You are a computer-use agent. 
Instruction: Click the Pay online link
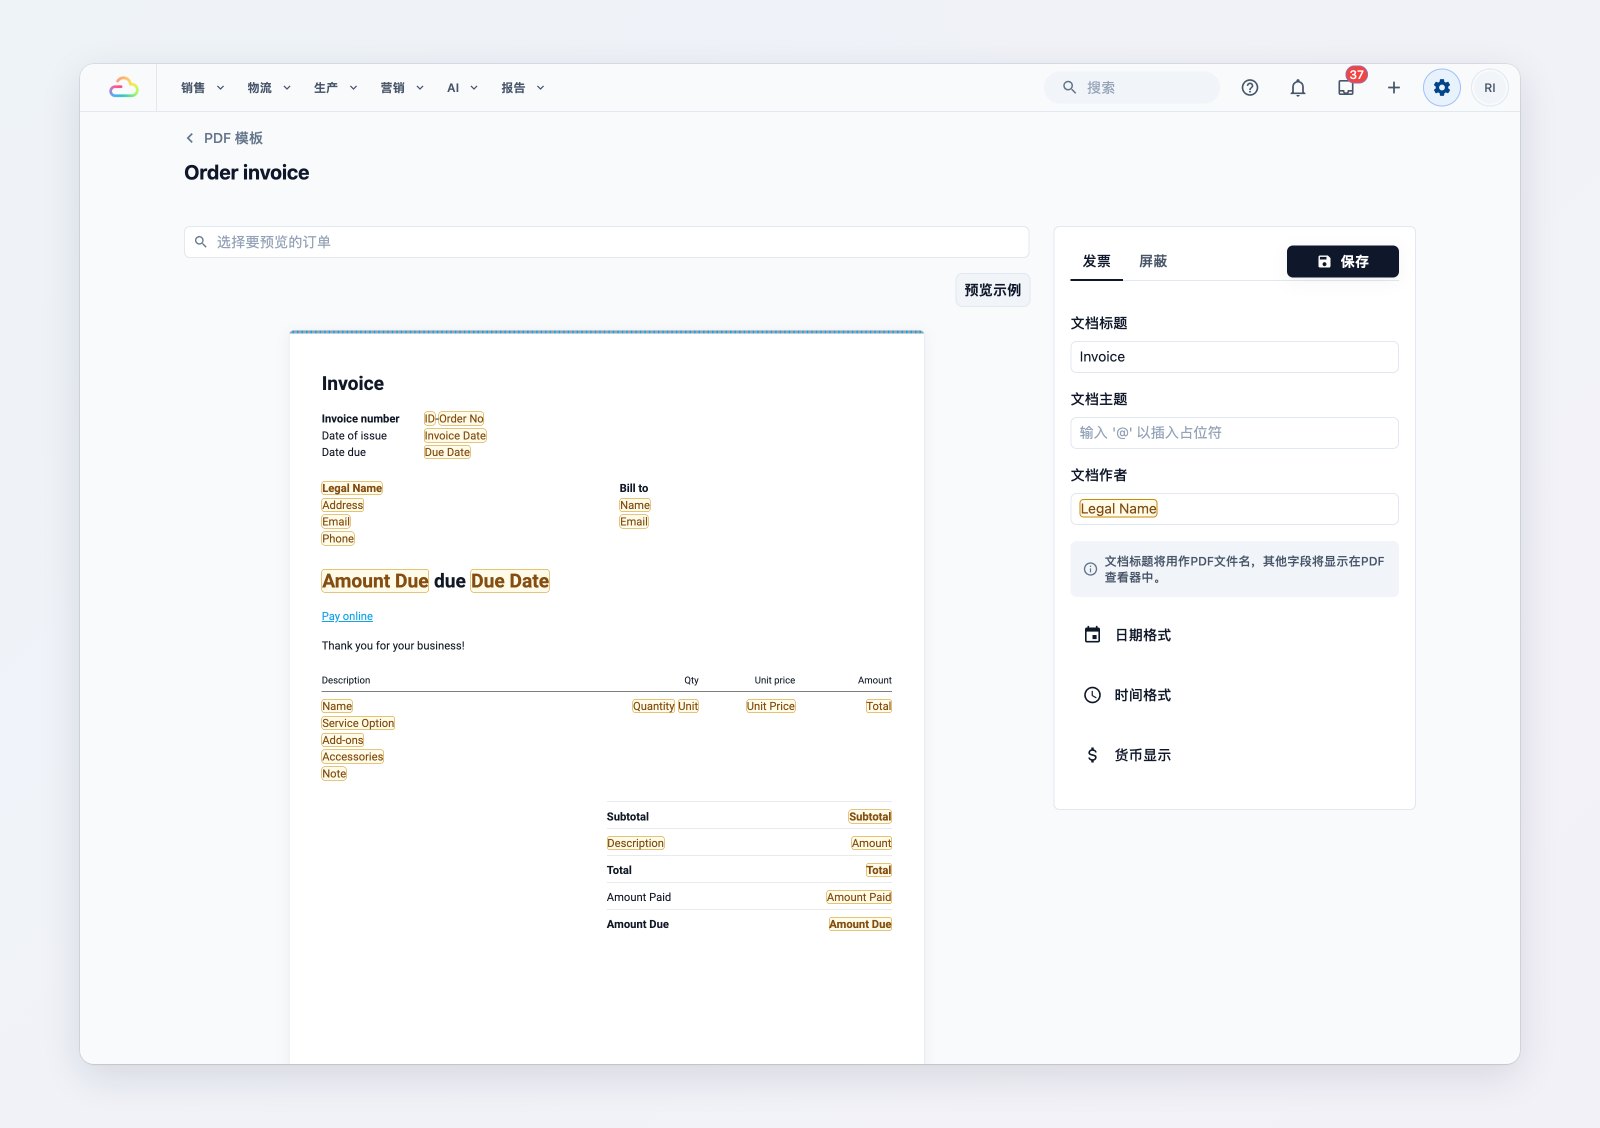point(347,616)
